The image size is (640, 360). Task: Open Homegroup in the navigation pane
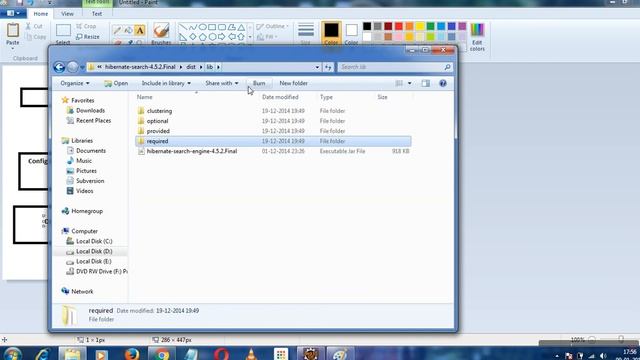coord(87,211)
